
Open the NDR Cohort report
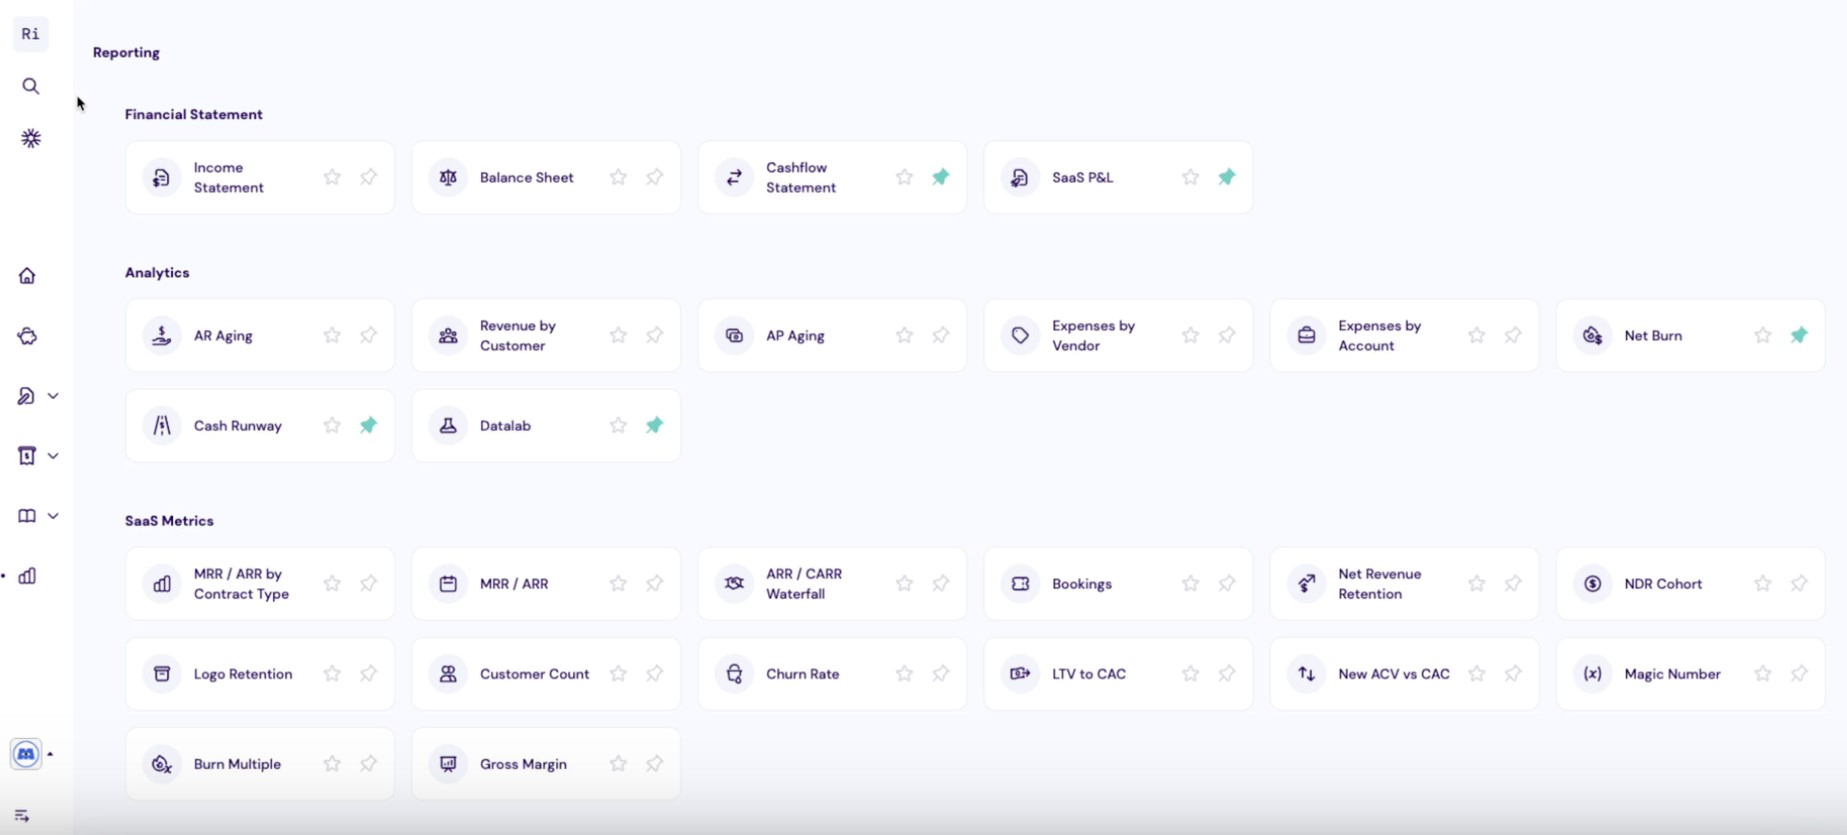(1662, 584)
